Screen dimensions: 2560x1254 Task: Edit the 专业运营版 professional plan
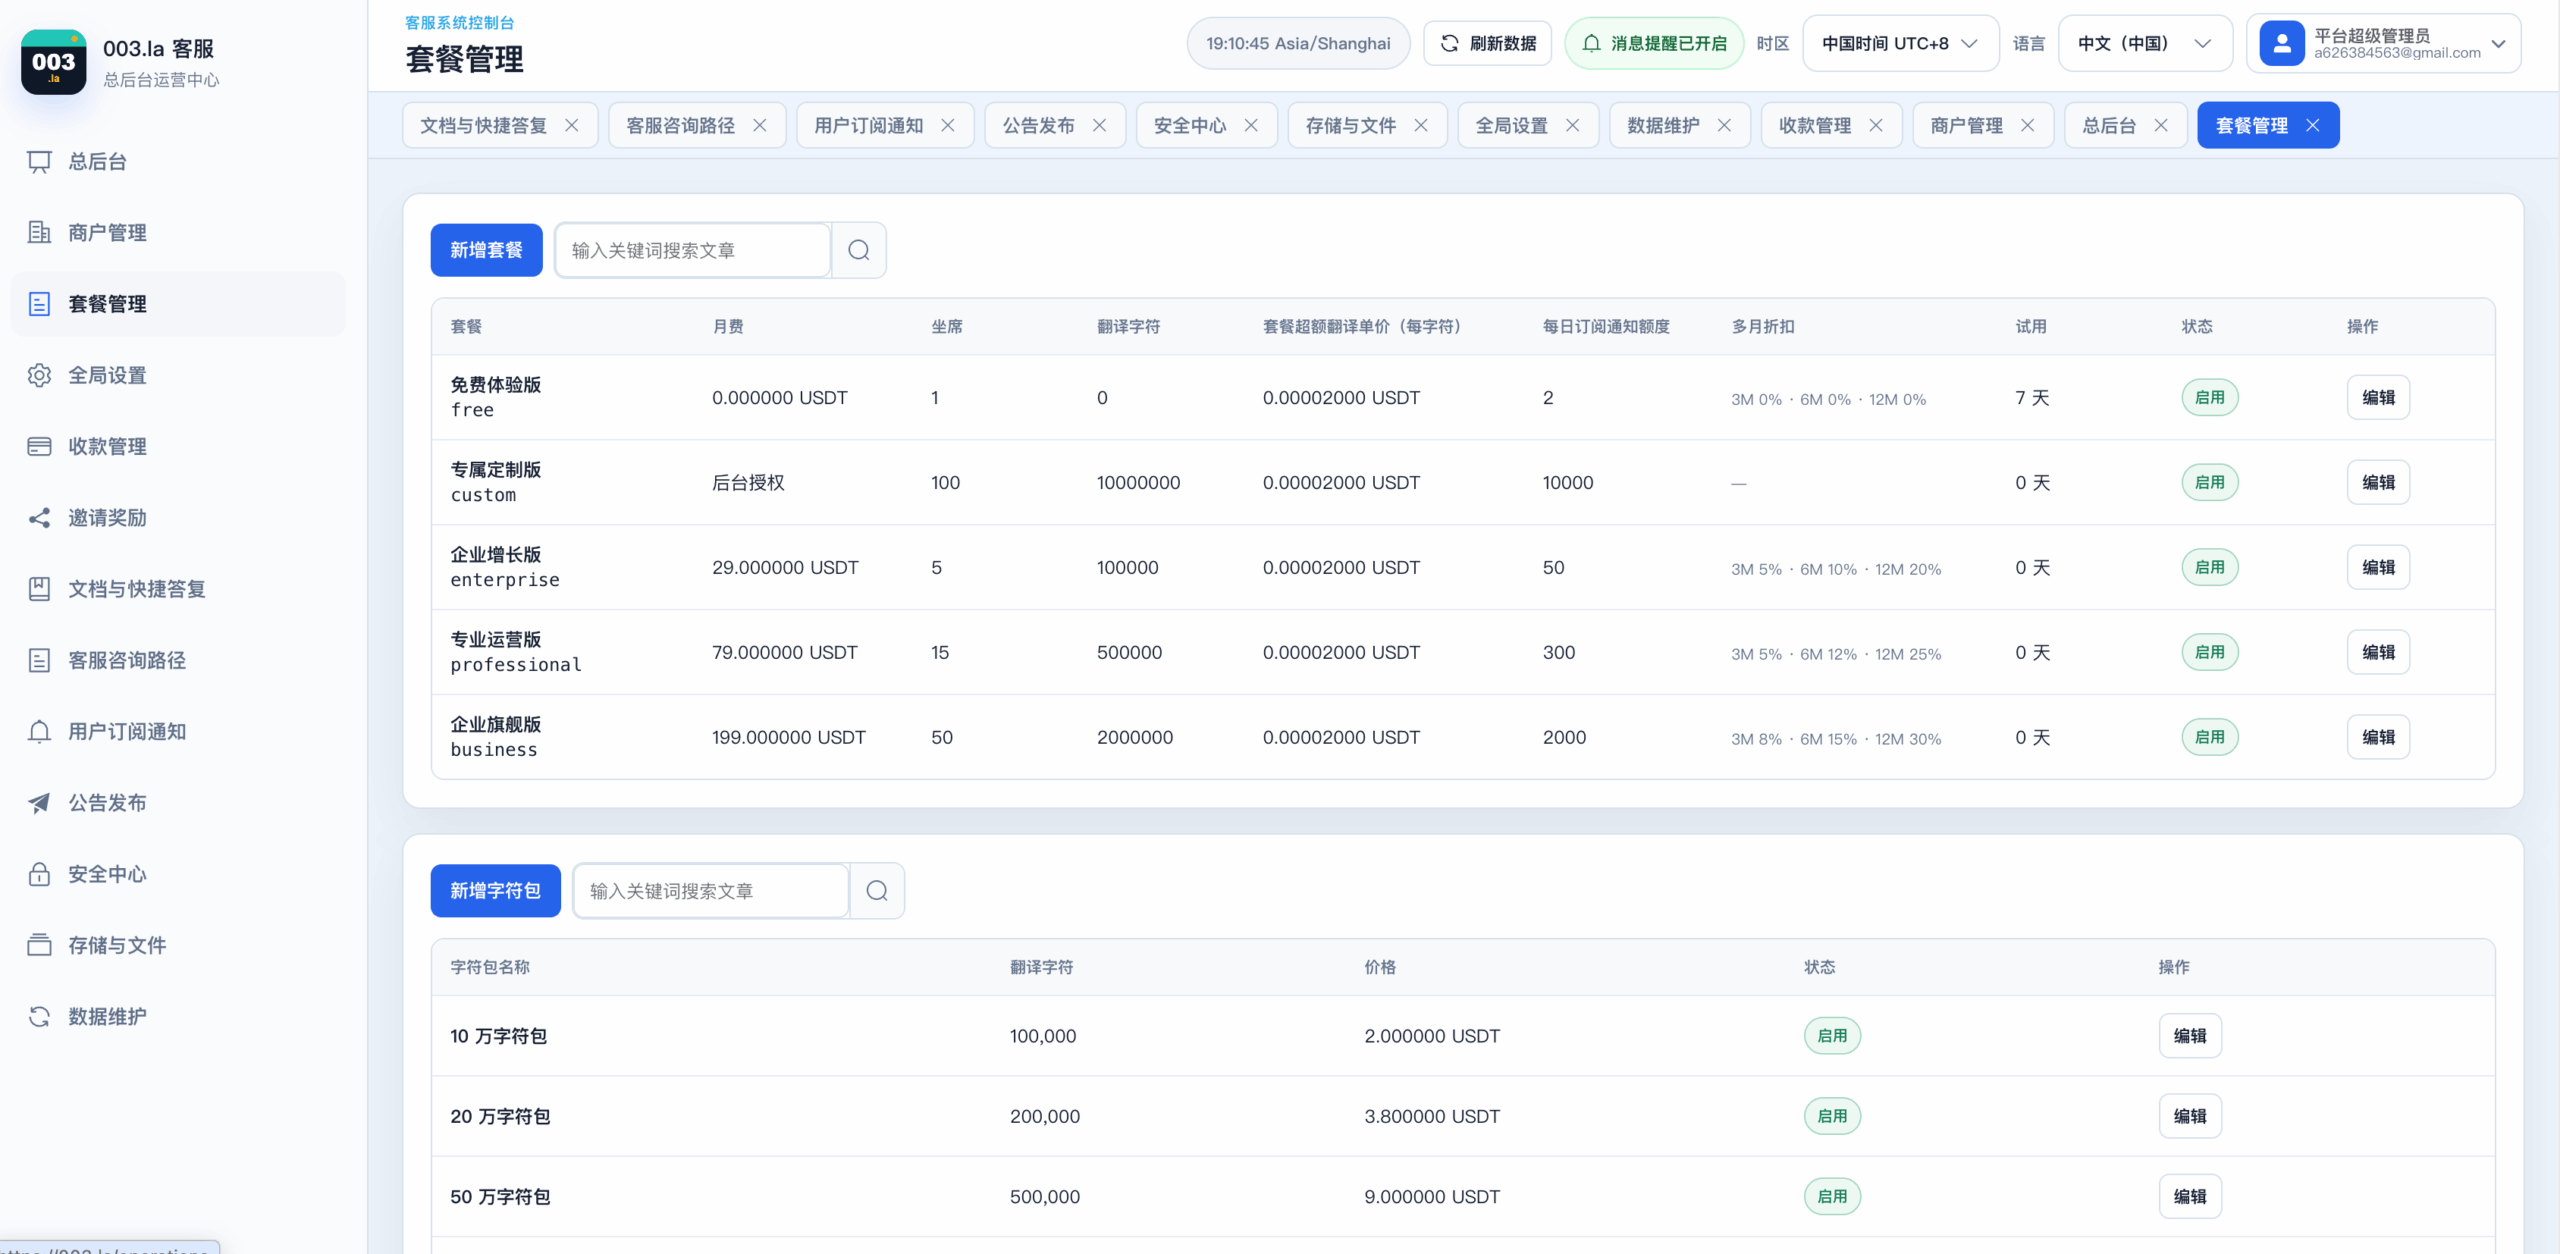[x=2378, y=653]
